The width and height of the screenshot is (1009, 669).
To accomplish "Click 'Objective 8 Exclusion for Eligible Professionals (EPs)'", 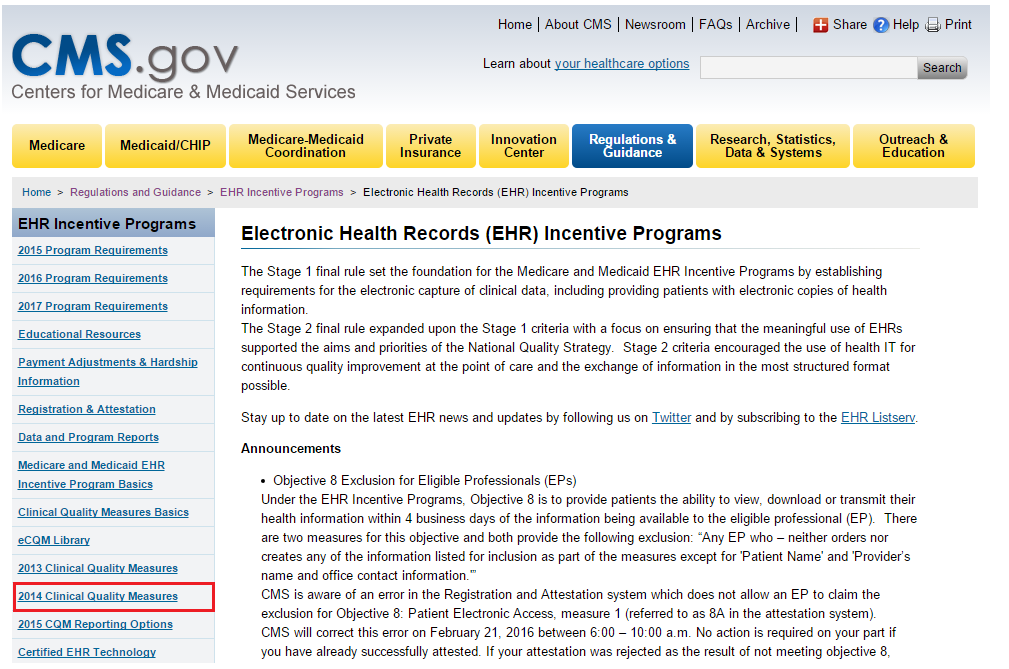I will click(425, 481).
